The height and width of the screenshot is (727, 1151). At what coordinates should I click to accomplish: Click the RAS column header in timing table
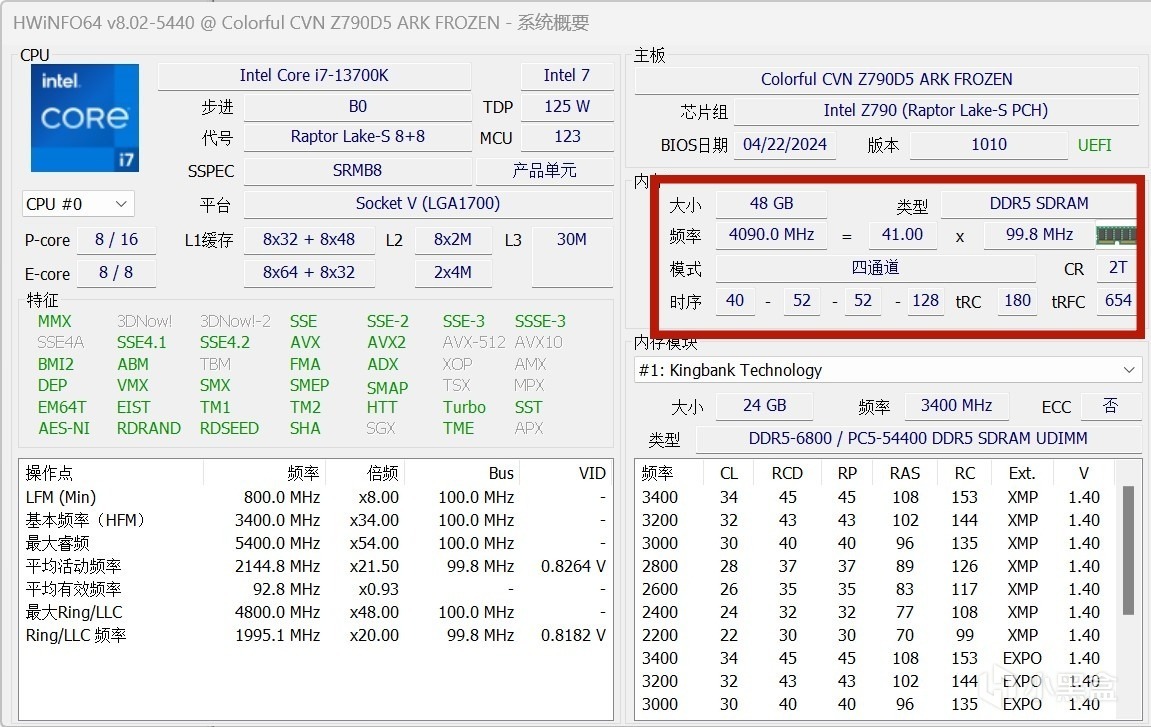pyautogui.click(x=905, y=474)
